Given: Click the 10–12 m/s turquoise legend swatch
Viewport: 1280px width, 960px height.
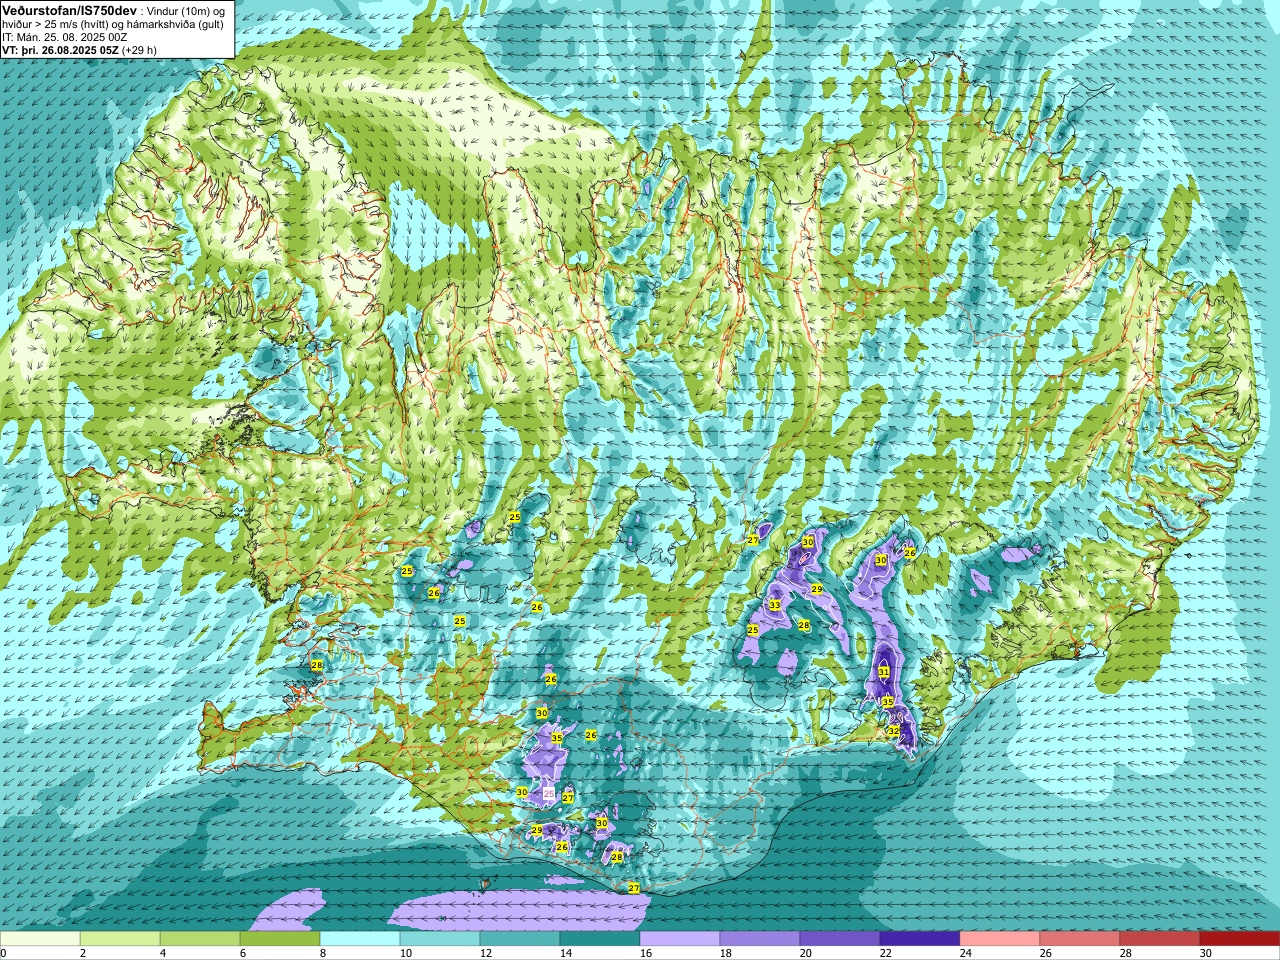Looking at the screenshot, I should point(440,939).
